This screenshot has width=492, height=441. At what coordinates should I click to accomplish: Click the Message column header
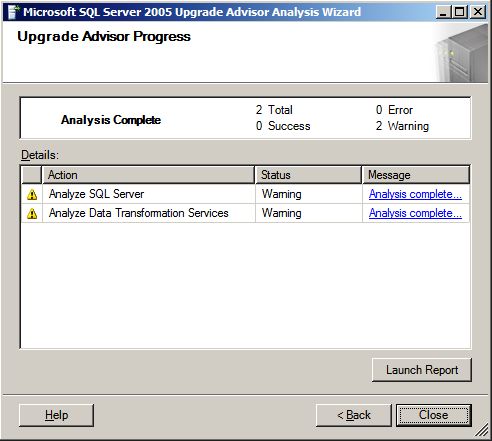416,175
